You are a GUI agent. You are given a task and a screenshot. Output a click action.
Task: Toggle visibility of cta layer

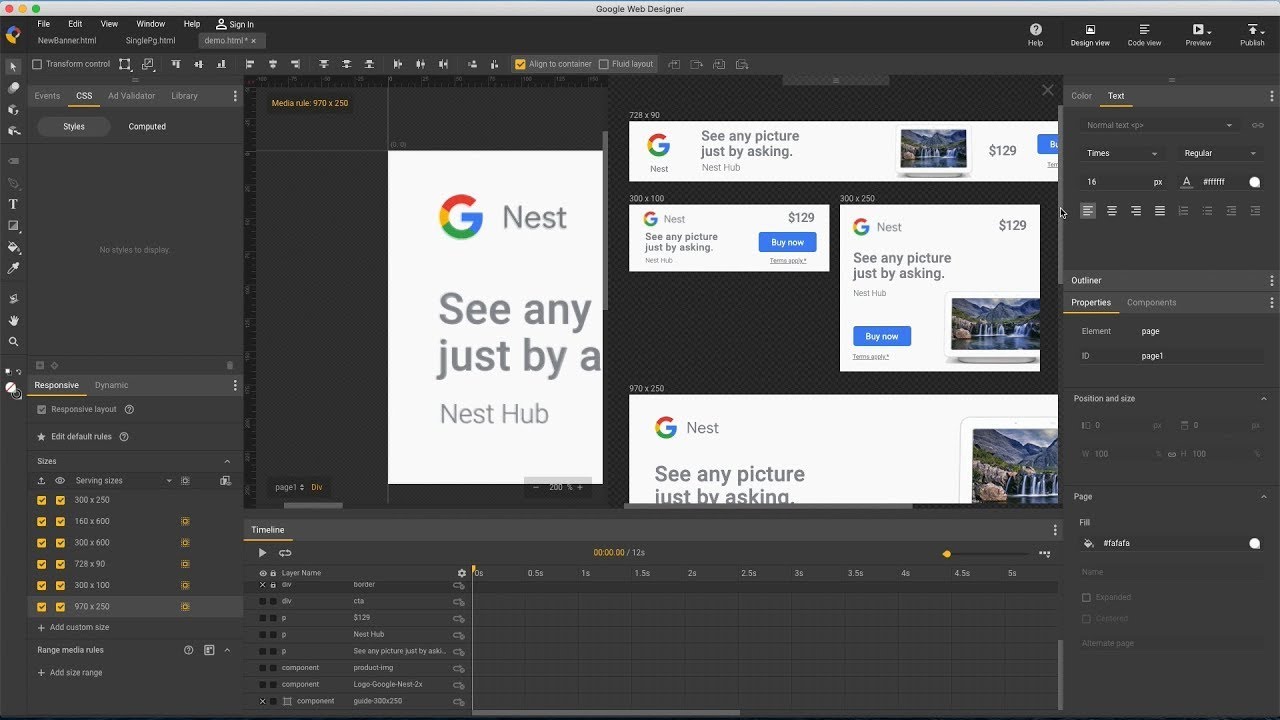pyautogui.click(x=263, y=601)
